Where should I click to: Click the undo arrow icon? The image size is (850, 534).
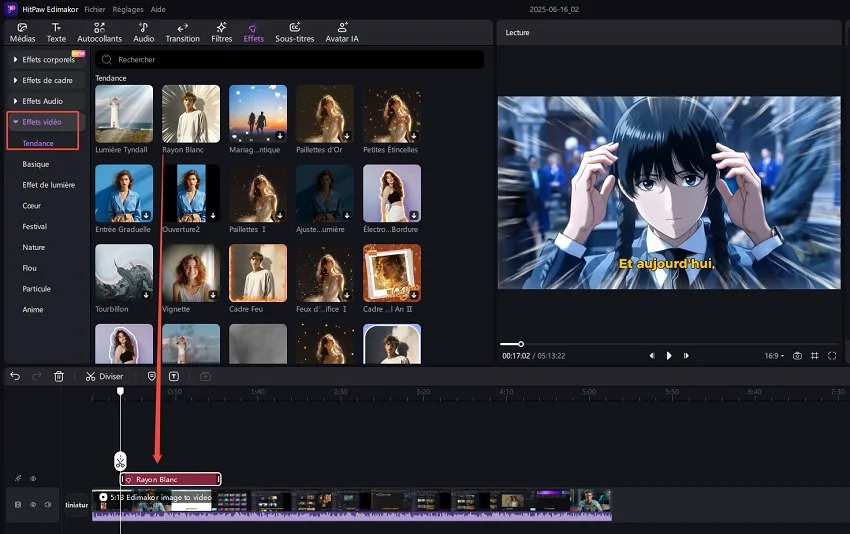pos(15,377)
